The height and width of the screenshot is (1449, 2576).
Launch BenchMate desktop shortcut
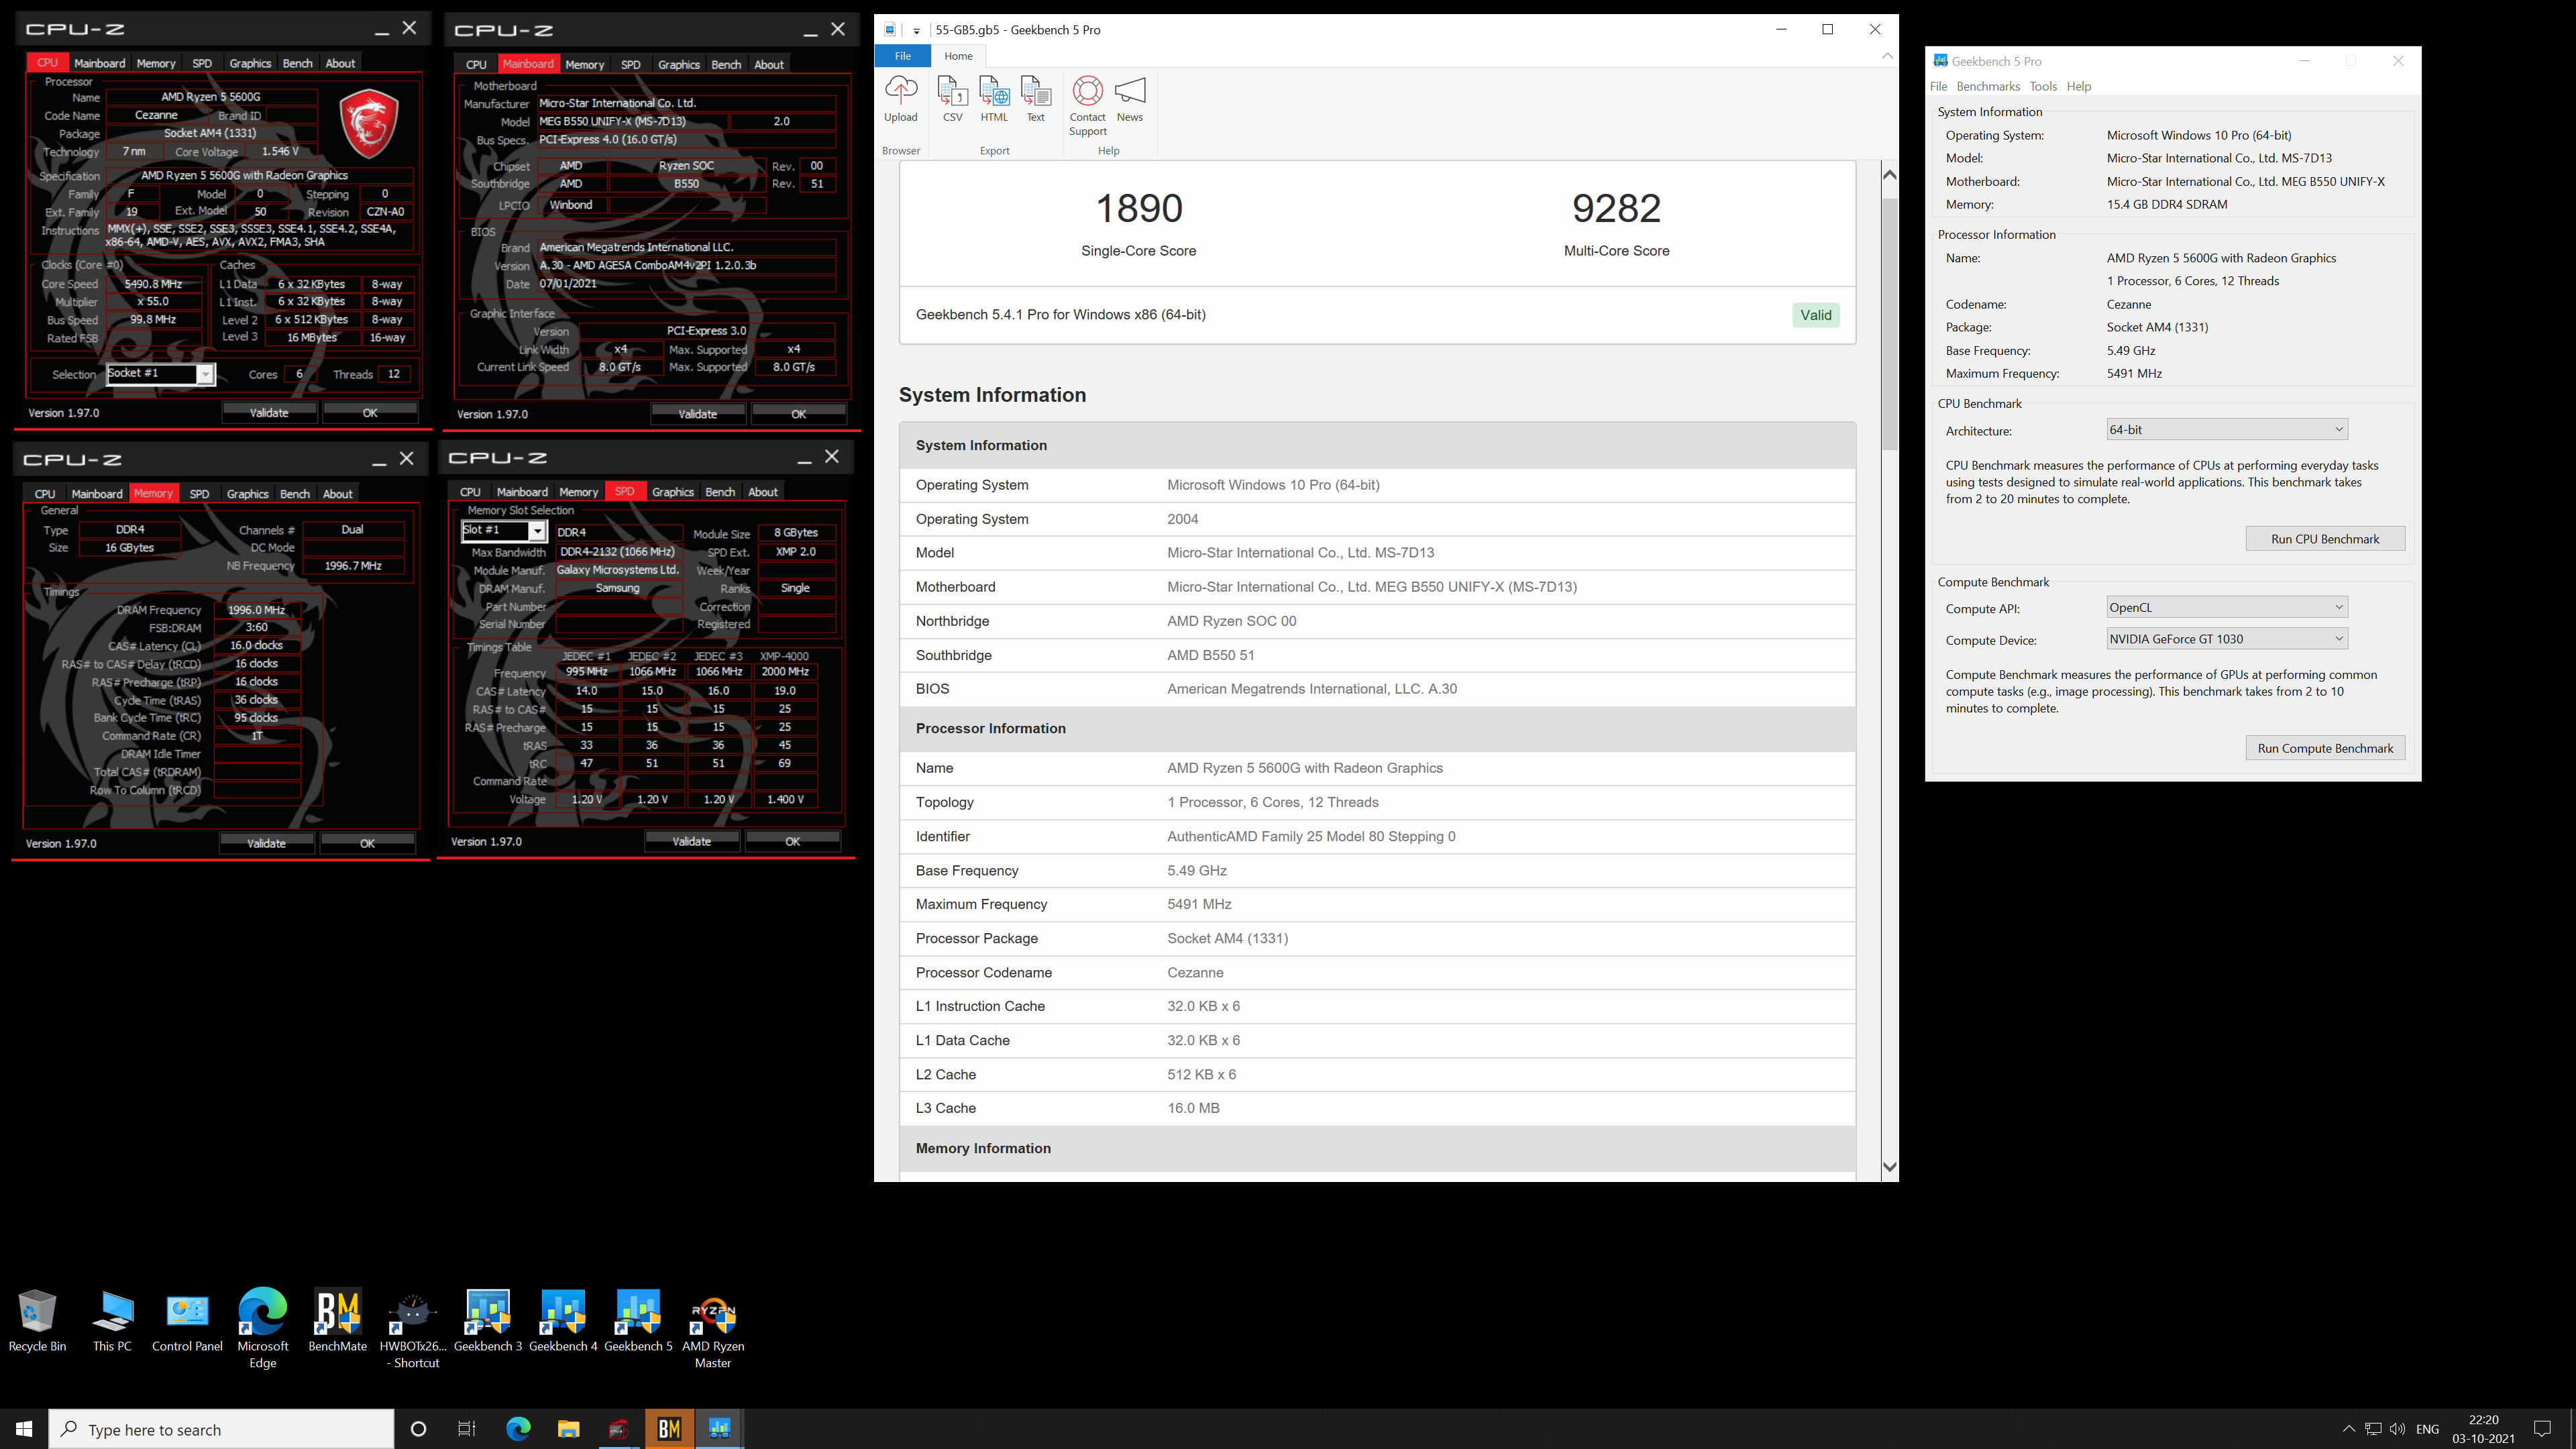pos(337,1321)
